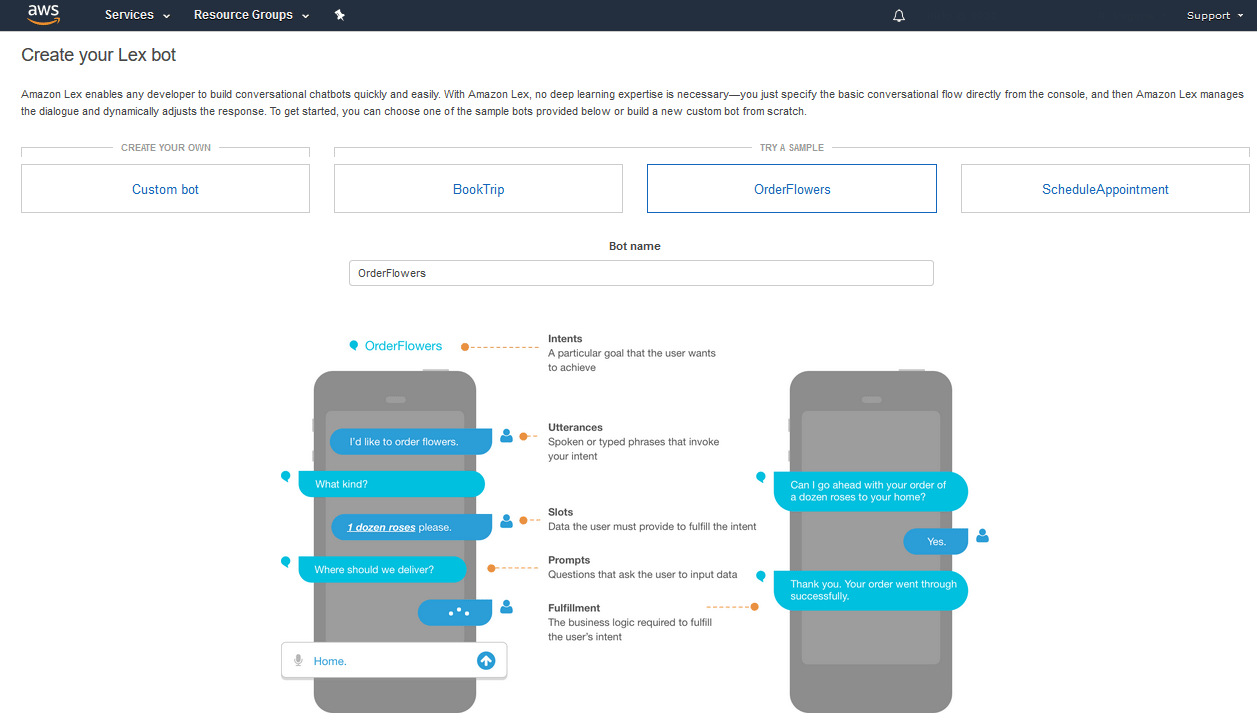Pick the ScheduleAppointment sample bot
The height and width of the screenshot is (721, 1258).
pyautogui.click(x=1105, y=189)
